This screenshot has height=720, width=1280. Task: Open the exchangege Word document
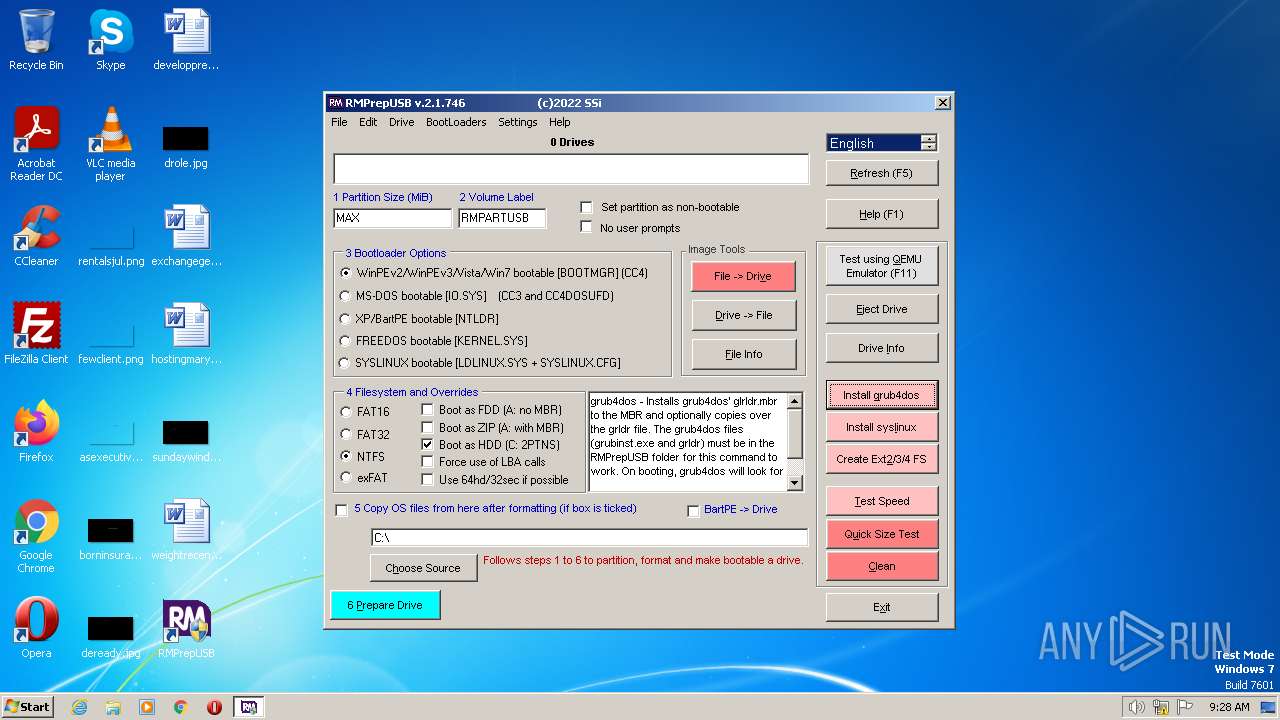coord(186,236)
